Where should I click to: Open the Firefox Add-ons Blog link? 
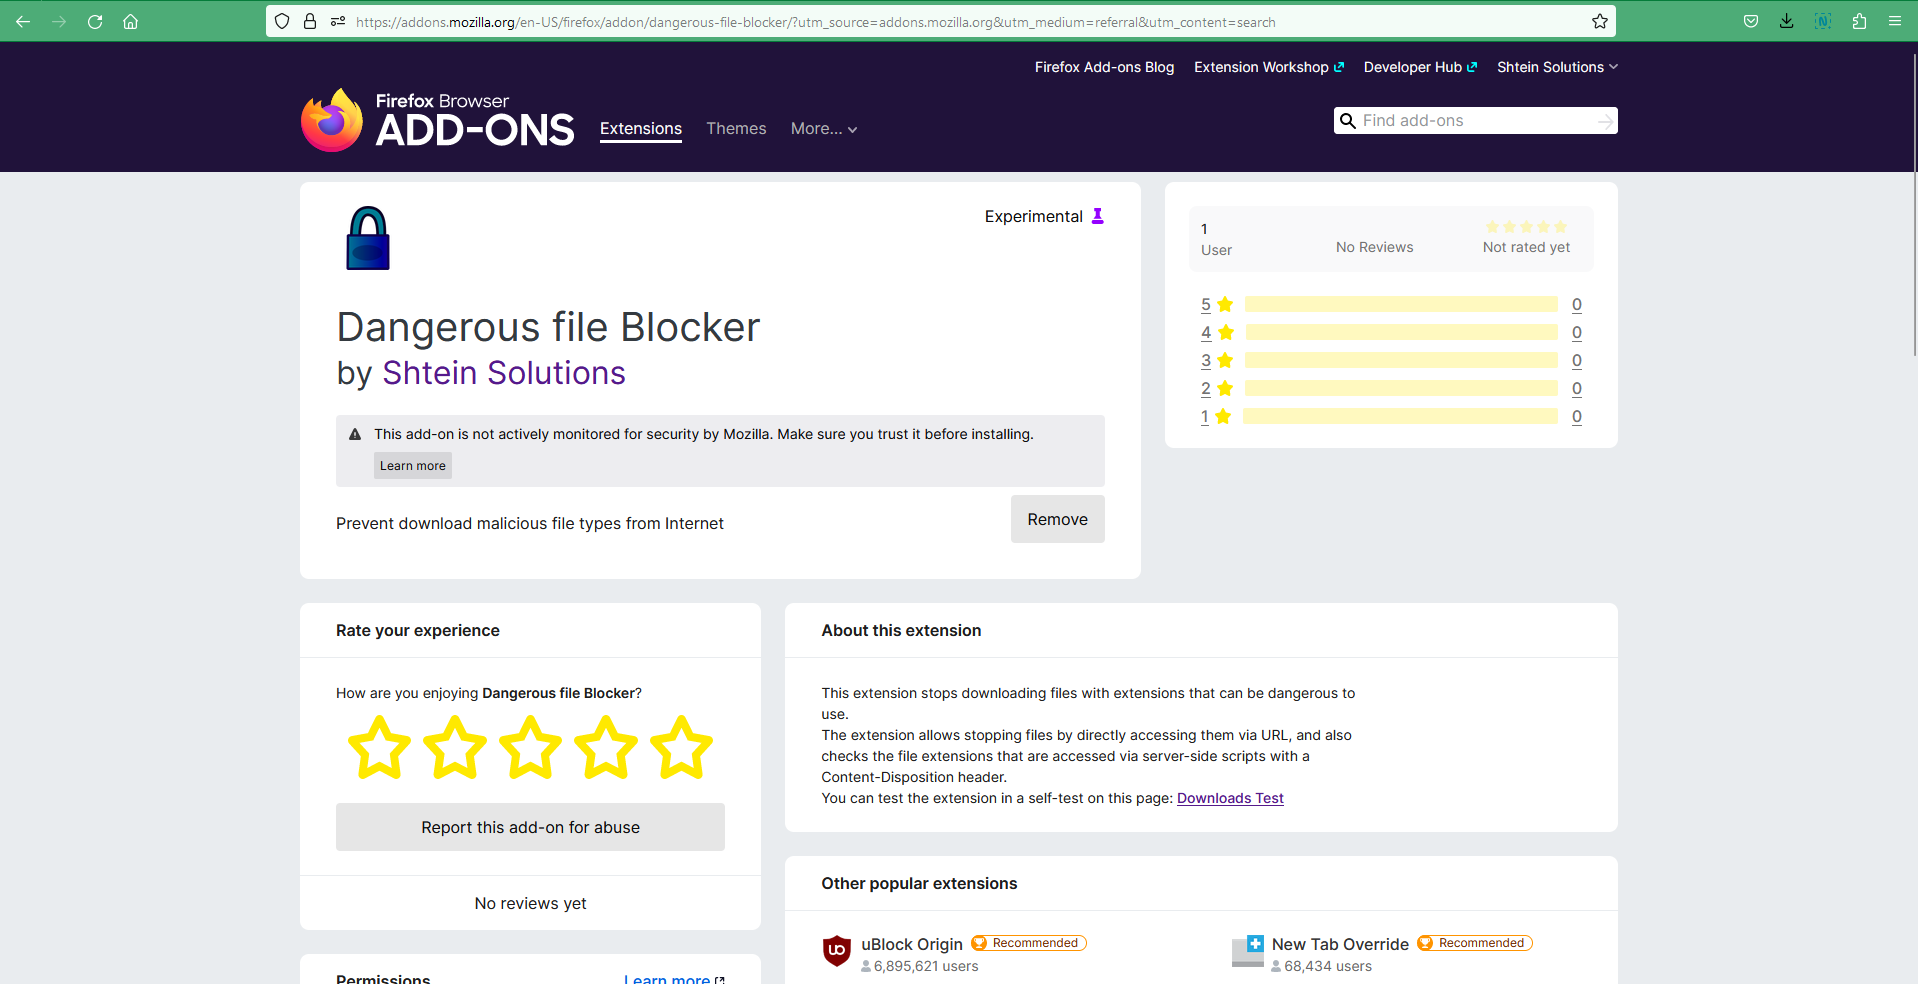1104,67
